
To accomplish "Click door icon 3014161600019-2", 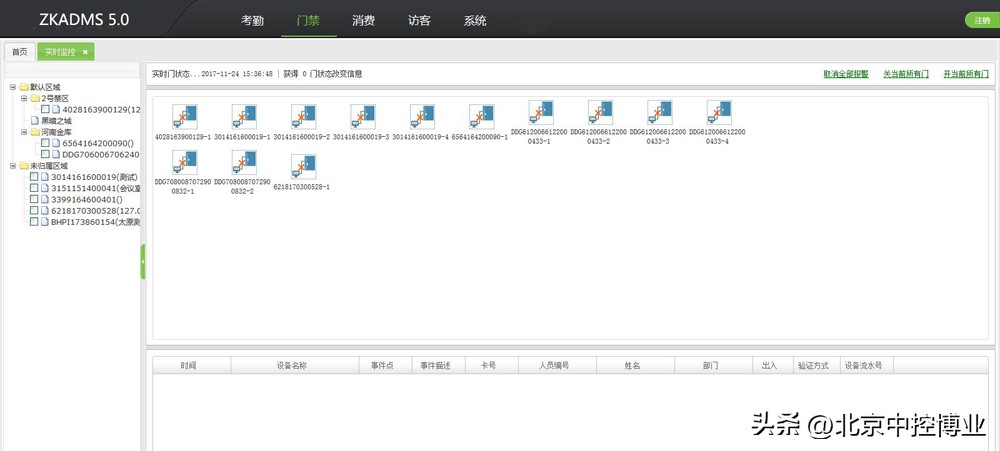I will point(302,116).
